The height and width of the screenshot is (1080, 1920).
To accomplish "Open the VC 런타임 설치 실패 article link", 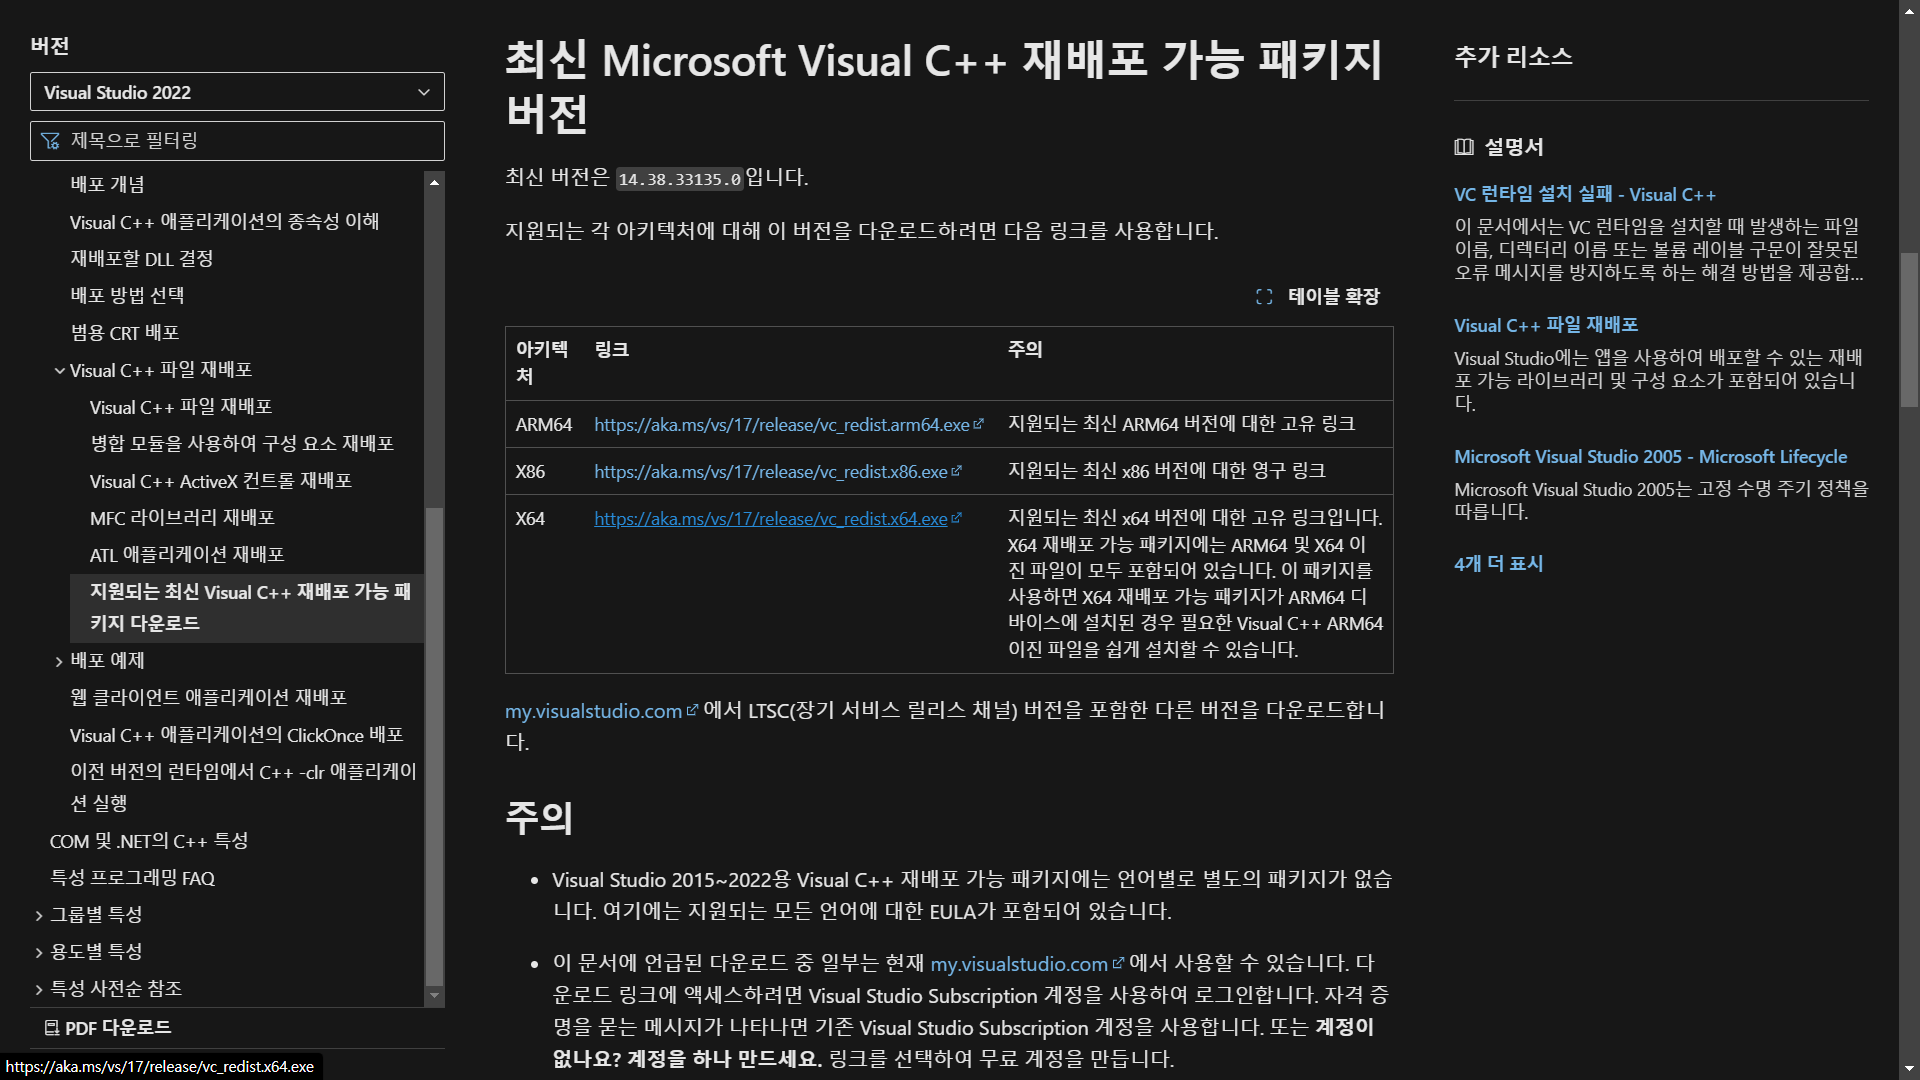I will point(1585,194).
